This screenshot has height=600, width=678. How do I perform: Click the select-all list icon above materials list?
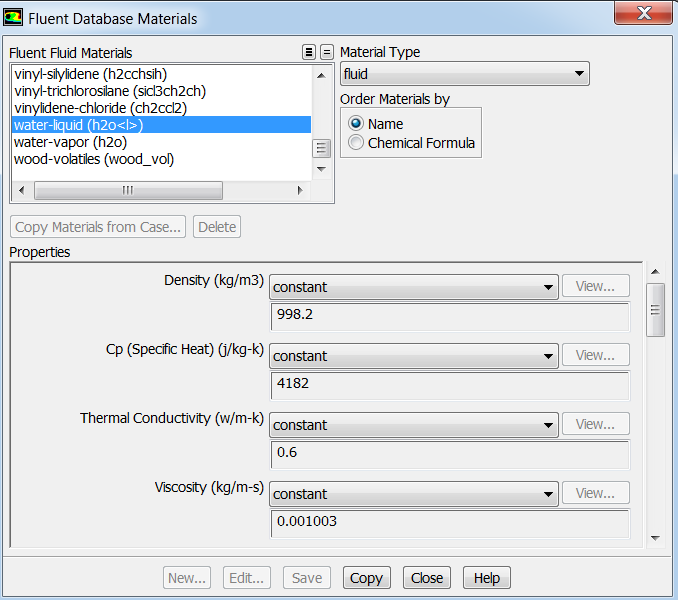pos(309,52)
